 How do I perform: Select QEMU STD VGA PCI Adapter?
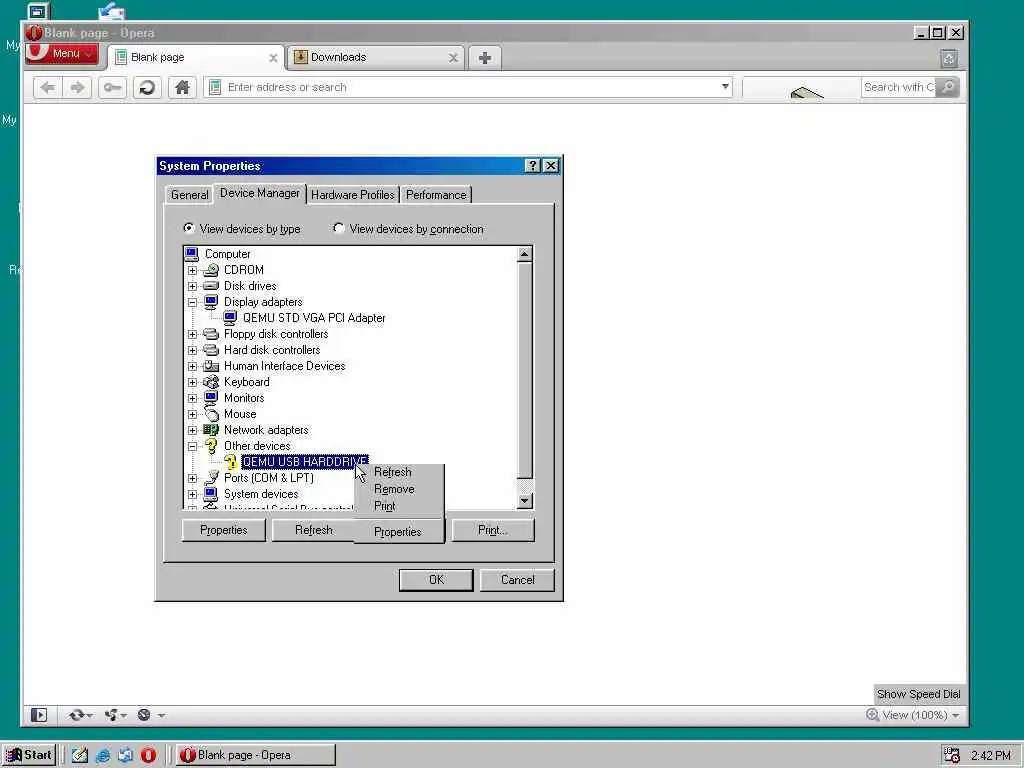pyautogui.click(x=314, y=318)
